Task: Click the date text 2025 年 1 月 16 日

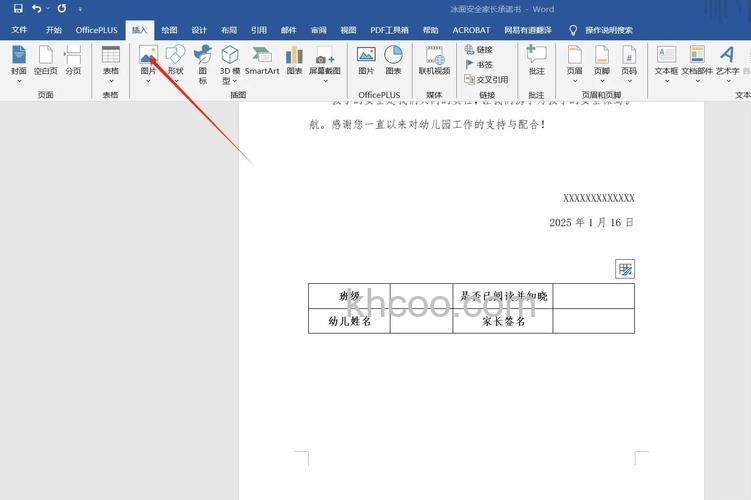Action: click(592, 222)
